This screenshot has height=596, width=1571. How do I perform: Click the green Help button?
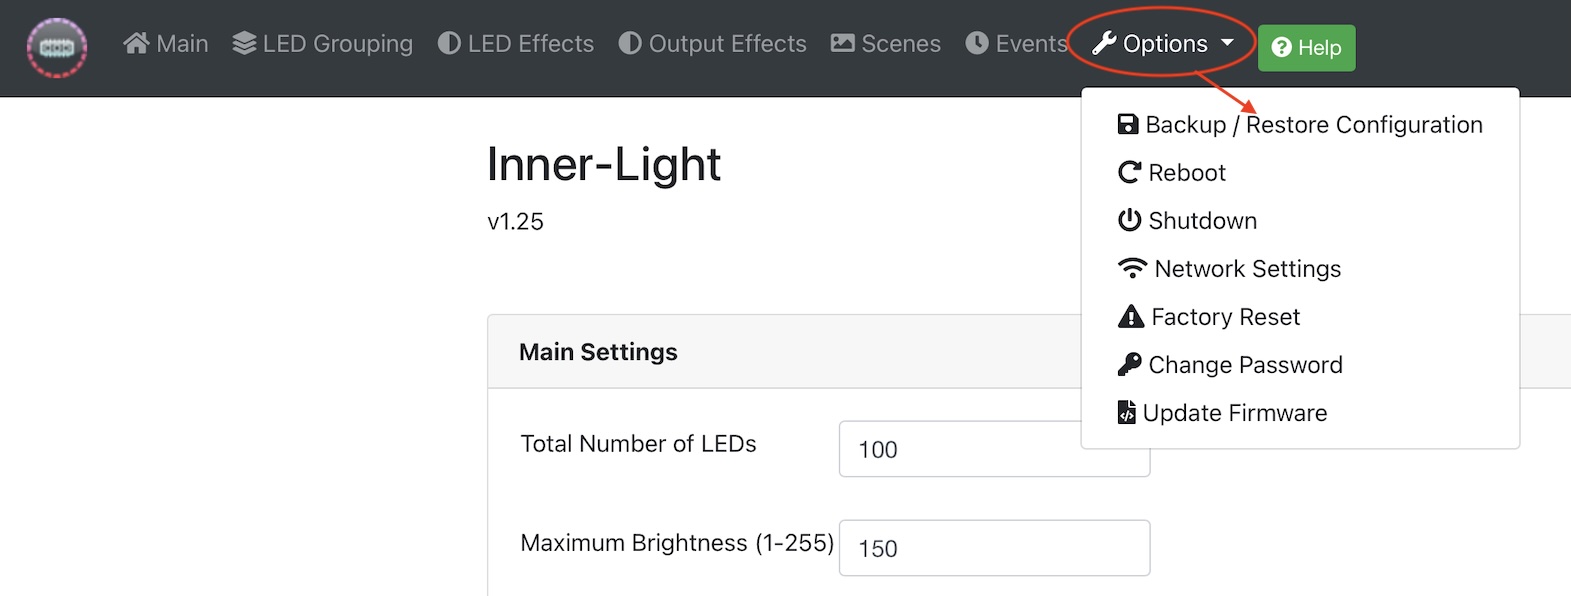[1306, 47]
